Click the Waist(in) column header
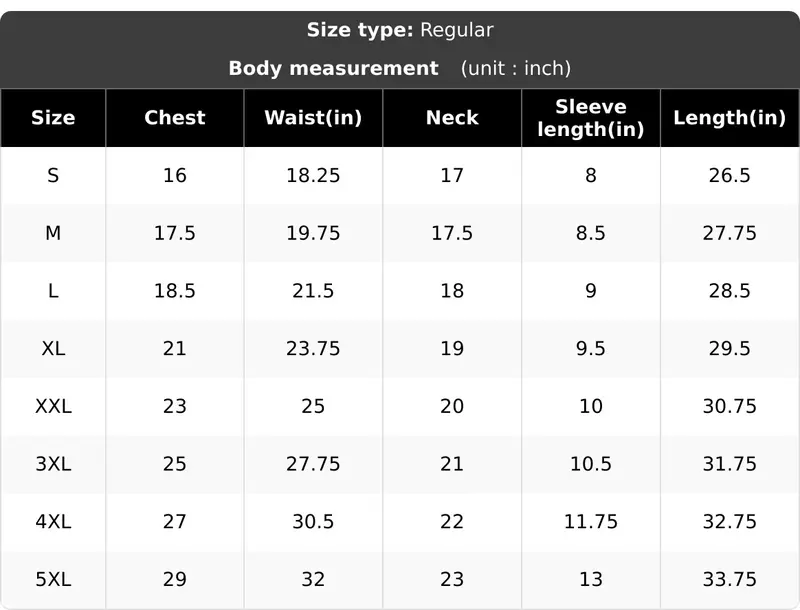Image resolution: width=800 pixels, height=610 pixels. (313, 118)
